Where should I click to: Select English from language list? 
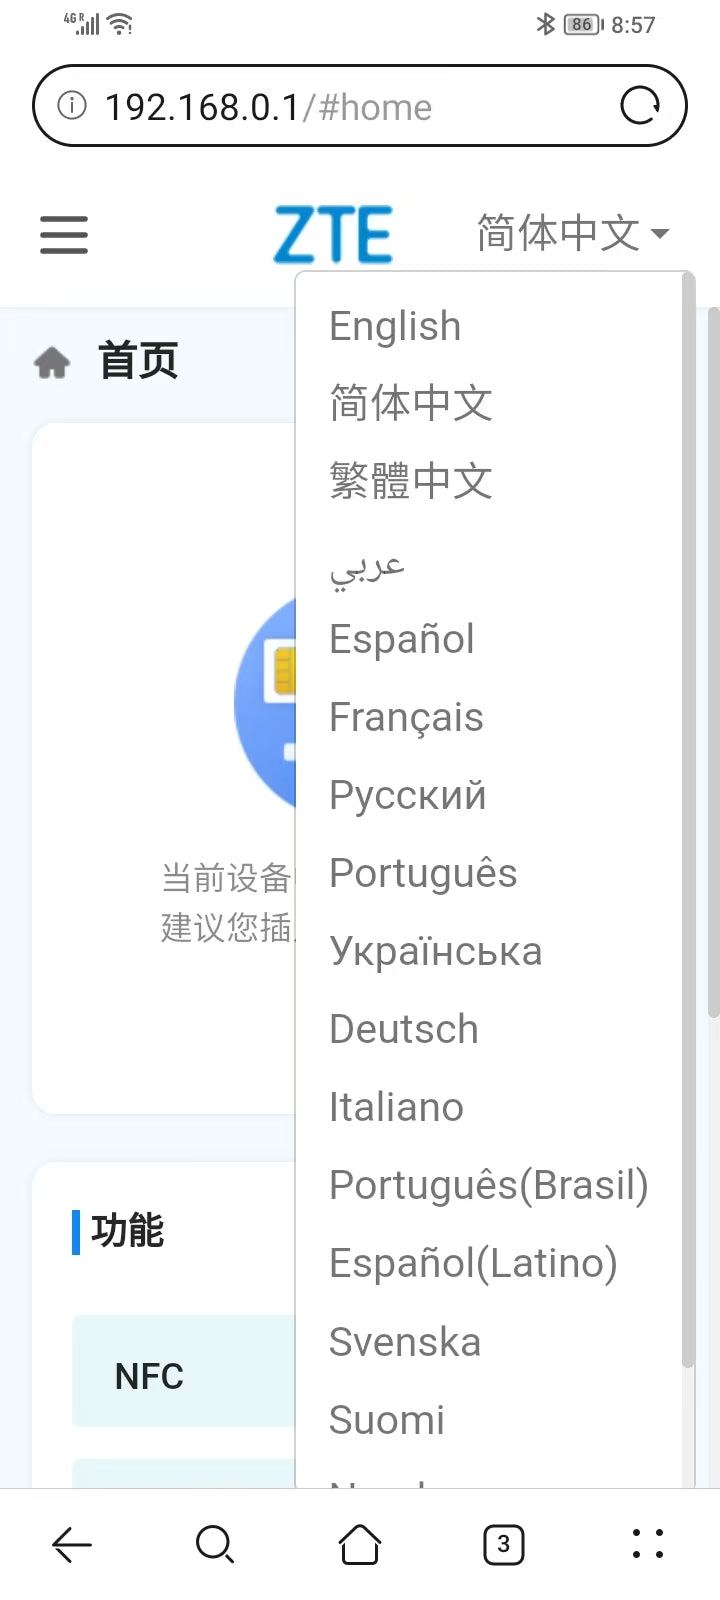click(395, 326)
